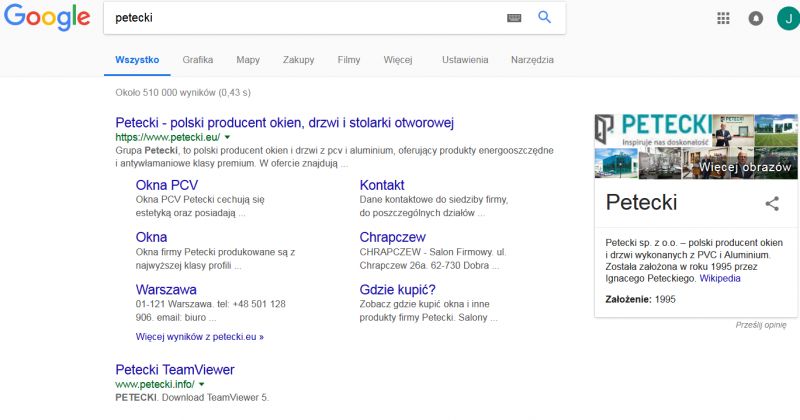The image size is (800, 420).
Task: Open Ustawienia settings menu
Action: point(465,60)
